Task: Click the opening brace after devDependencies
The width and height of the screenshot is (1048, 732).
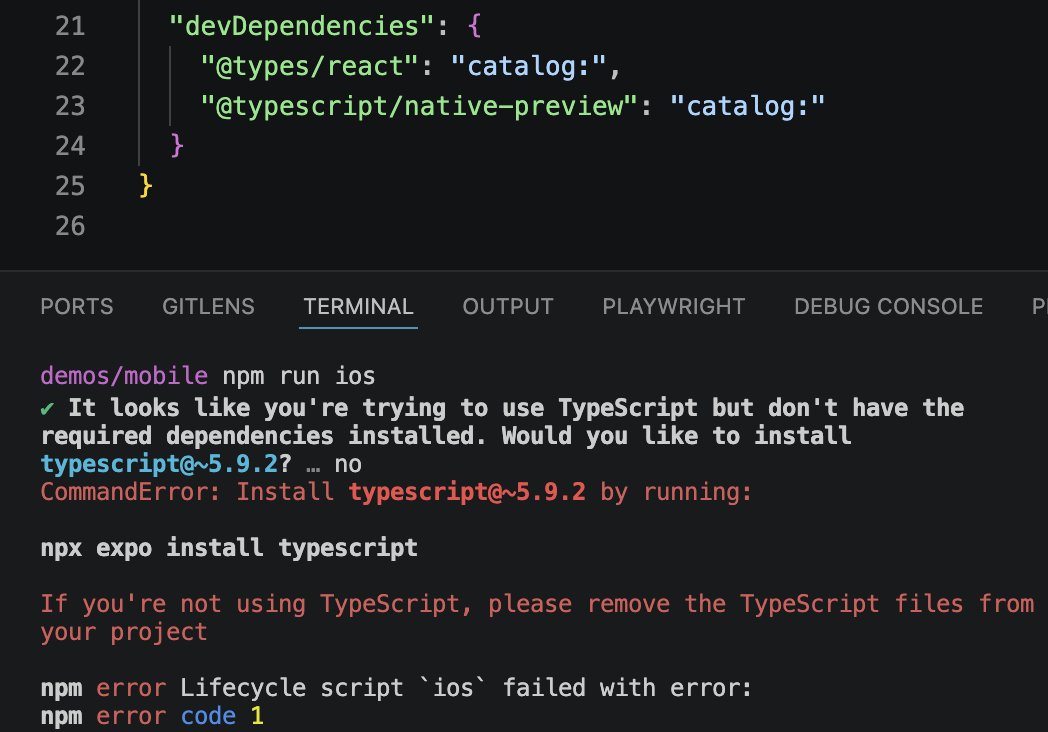Action: (x=475, y=27)
